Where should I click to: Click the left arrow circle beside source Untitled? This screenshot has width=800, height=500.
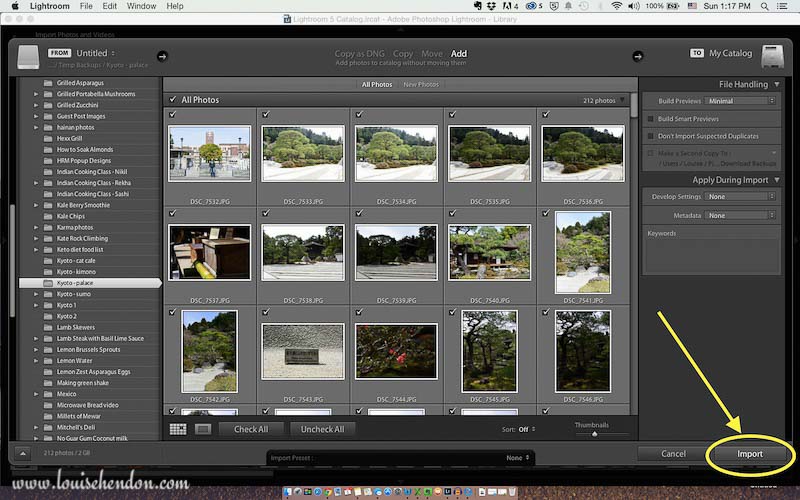(162, 56)
